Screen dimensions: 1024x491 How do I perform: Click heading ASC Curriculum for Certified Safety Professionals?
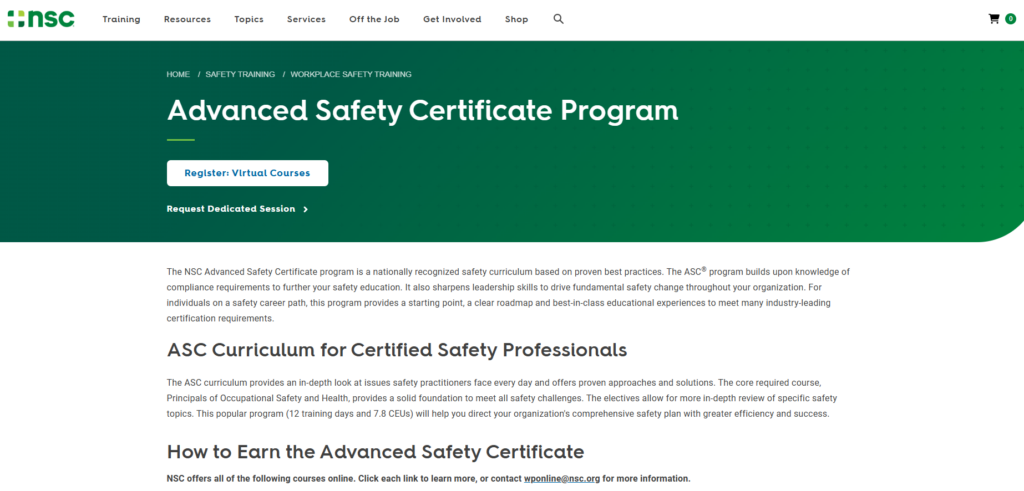pyautogui.click(x=397, y=350)
